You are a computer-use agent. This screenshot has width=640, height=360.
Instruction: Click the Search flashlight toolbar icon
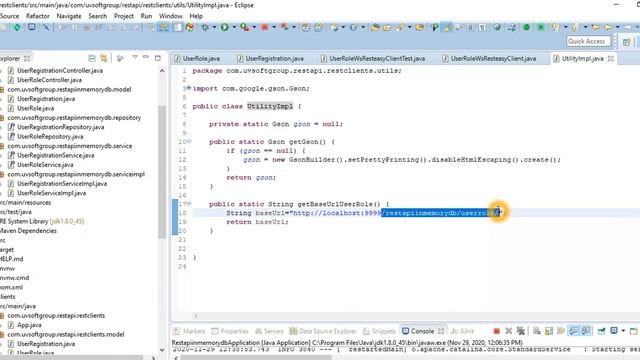tap(400, 27)
